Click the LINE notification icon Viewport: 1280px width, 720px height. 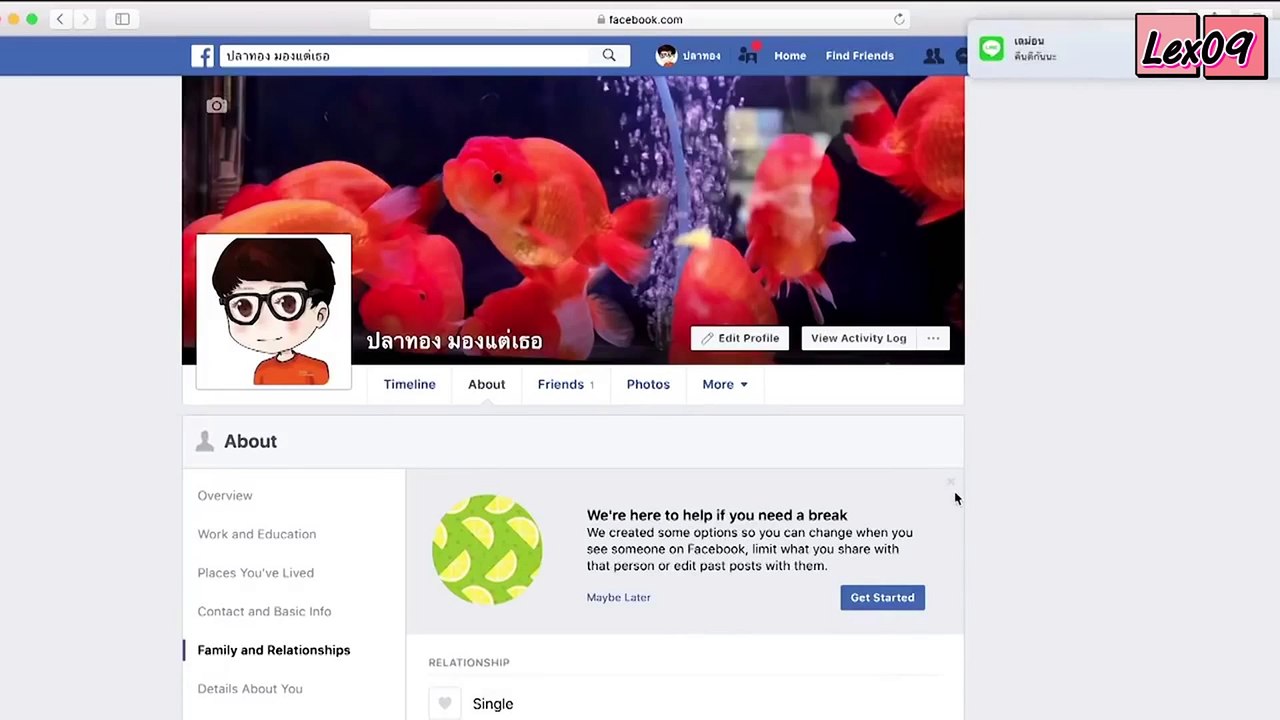(x=991, y=48)
